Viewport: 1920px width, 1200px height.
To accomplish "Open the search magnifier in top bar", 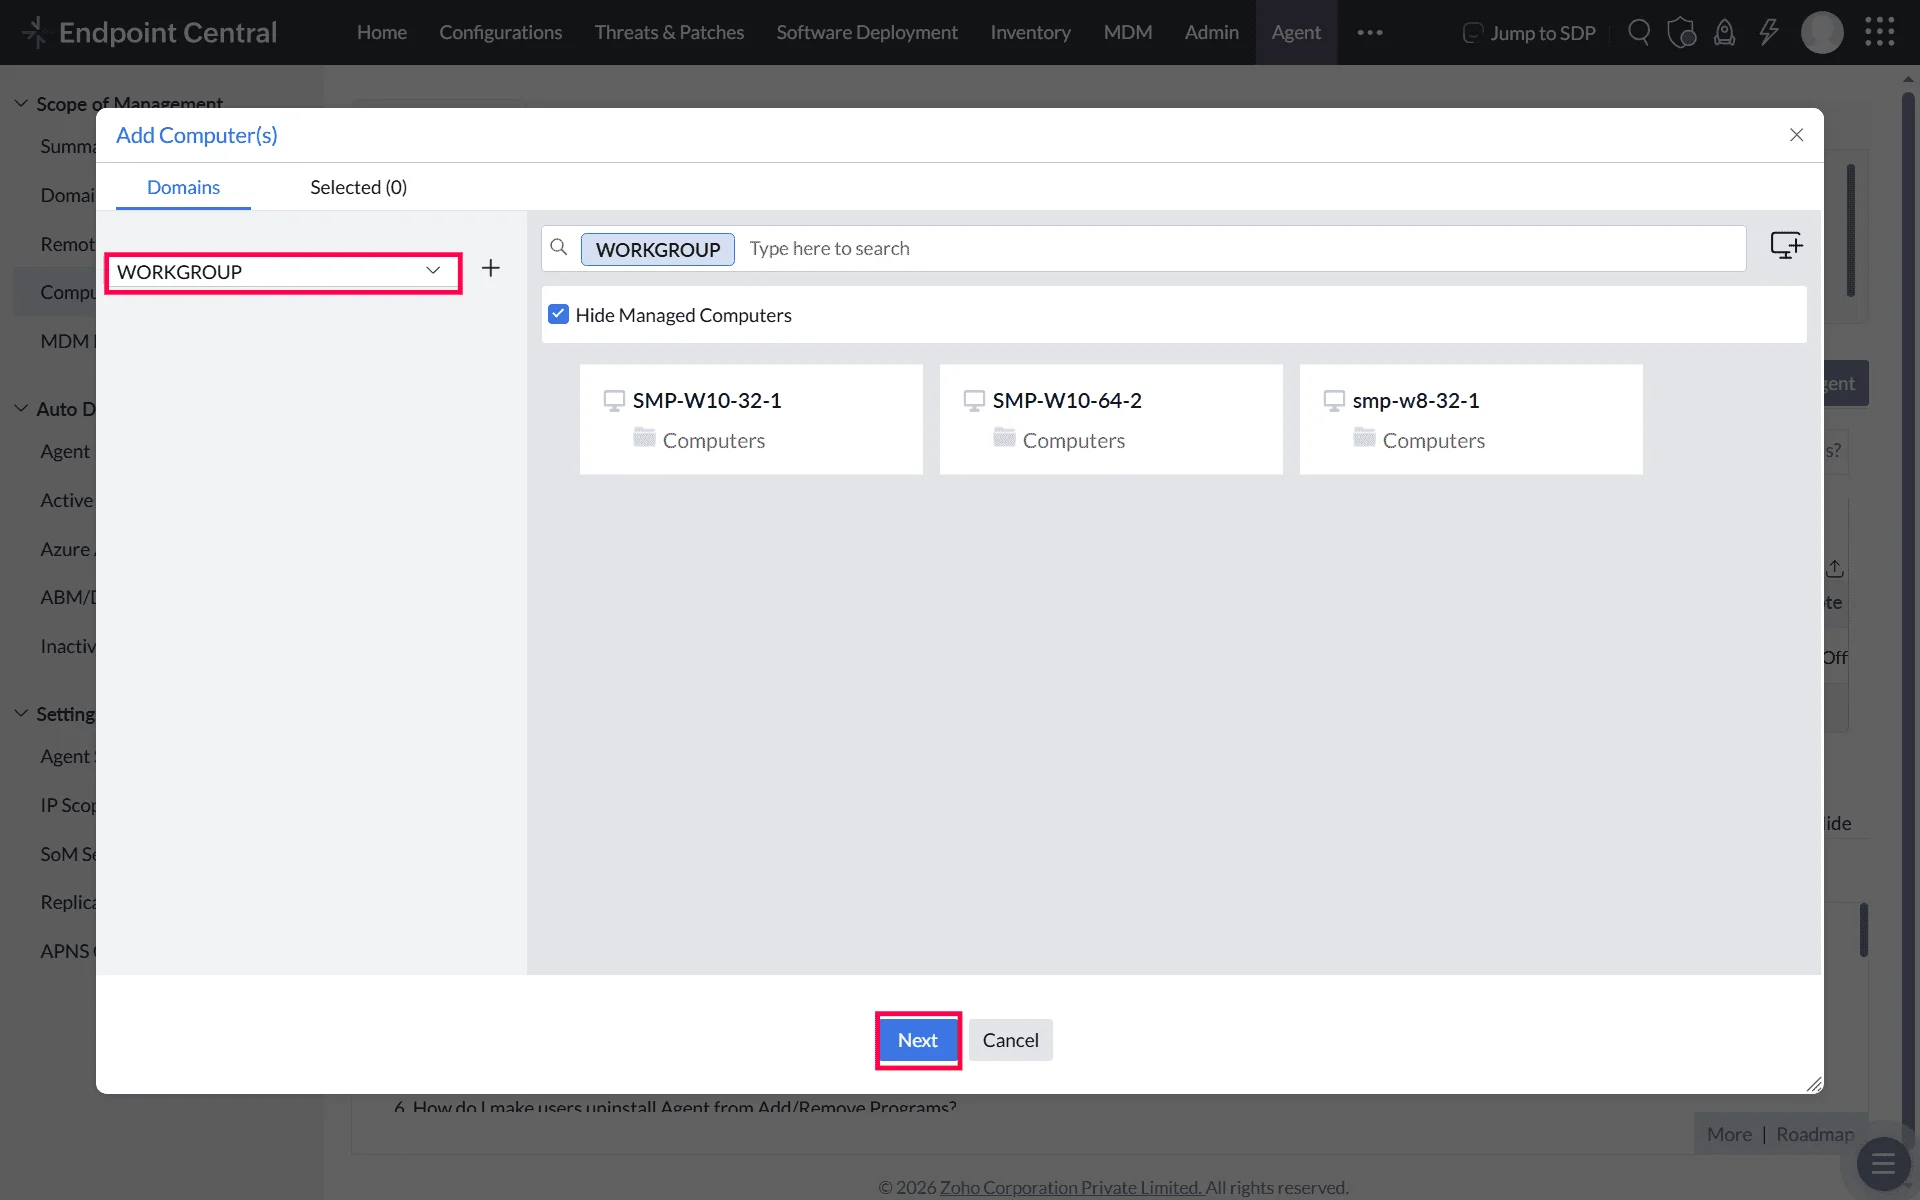I will pos(1639,32).
